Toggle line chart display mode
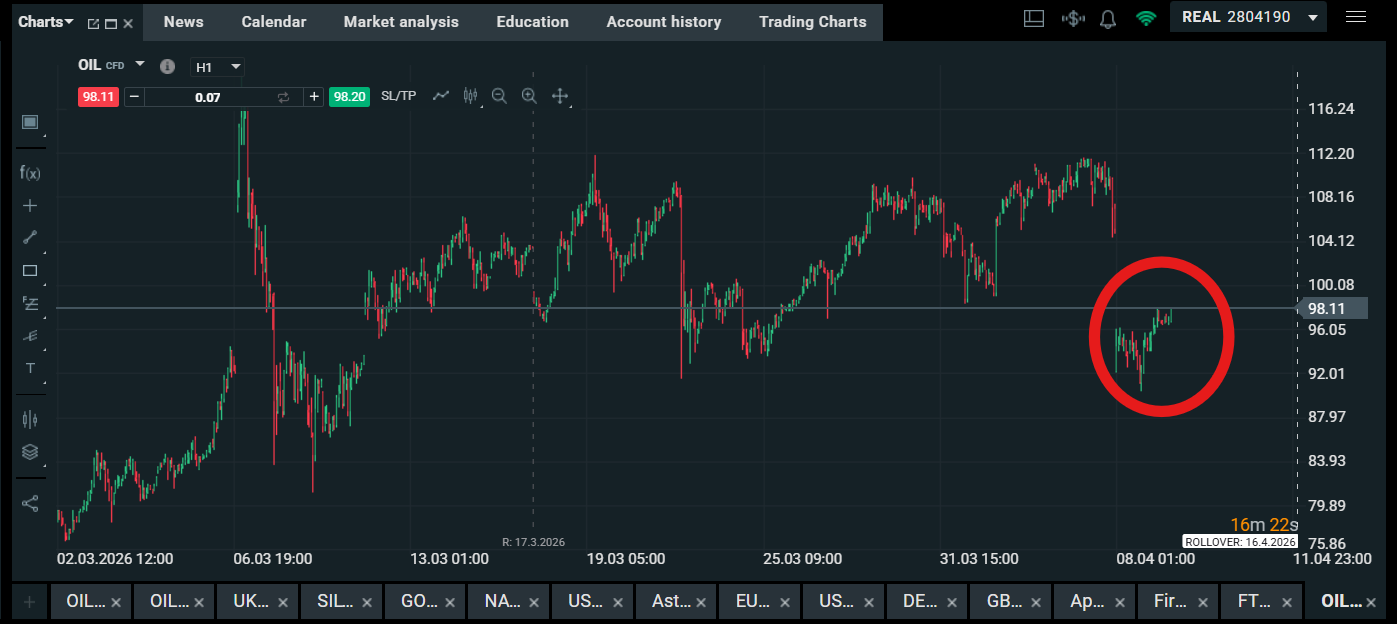This screenshot has width=1397, height=624. coord(441,96)
